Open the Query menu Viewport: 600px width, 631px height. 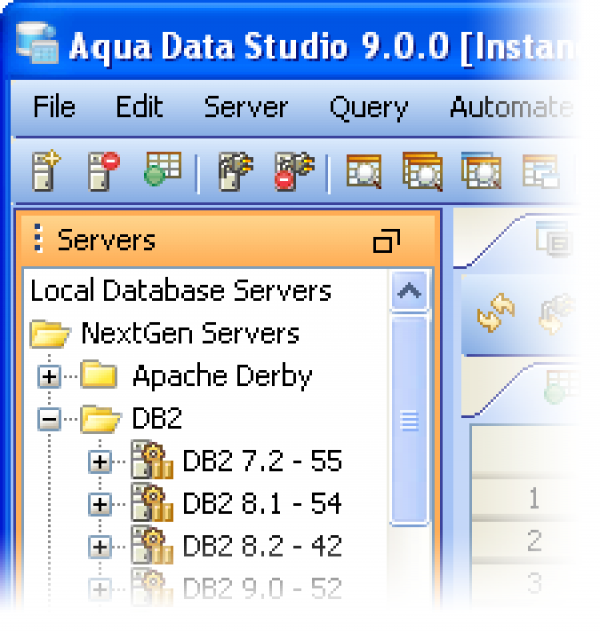pyautogui.click(x=369, y=108)
